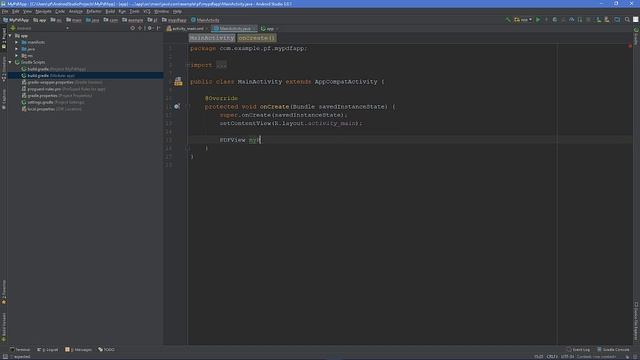Switch to the MainActivity.java editor tab

pyautogui.click(x=234, y=29)
